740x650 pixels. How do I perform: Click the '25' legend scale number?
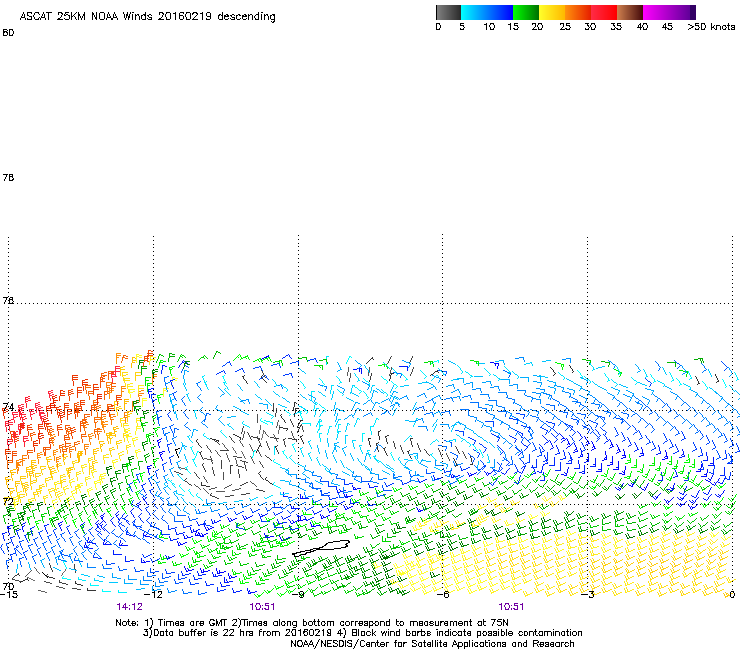[565, 27]
